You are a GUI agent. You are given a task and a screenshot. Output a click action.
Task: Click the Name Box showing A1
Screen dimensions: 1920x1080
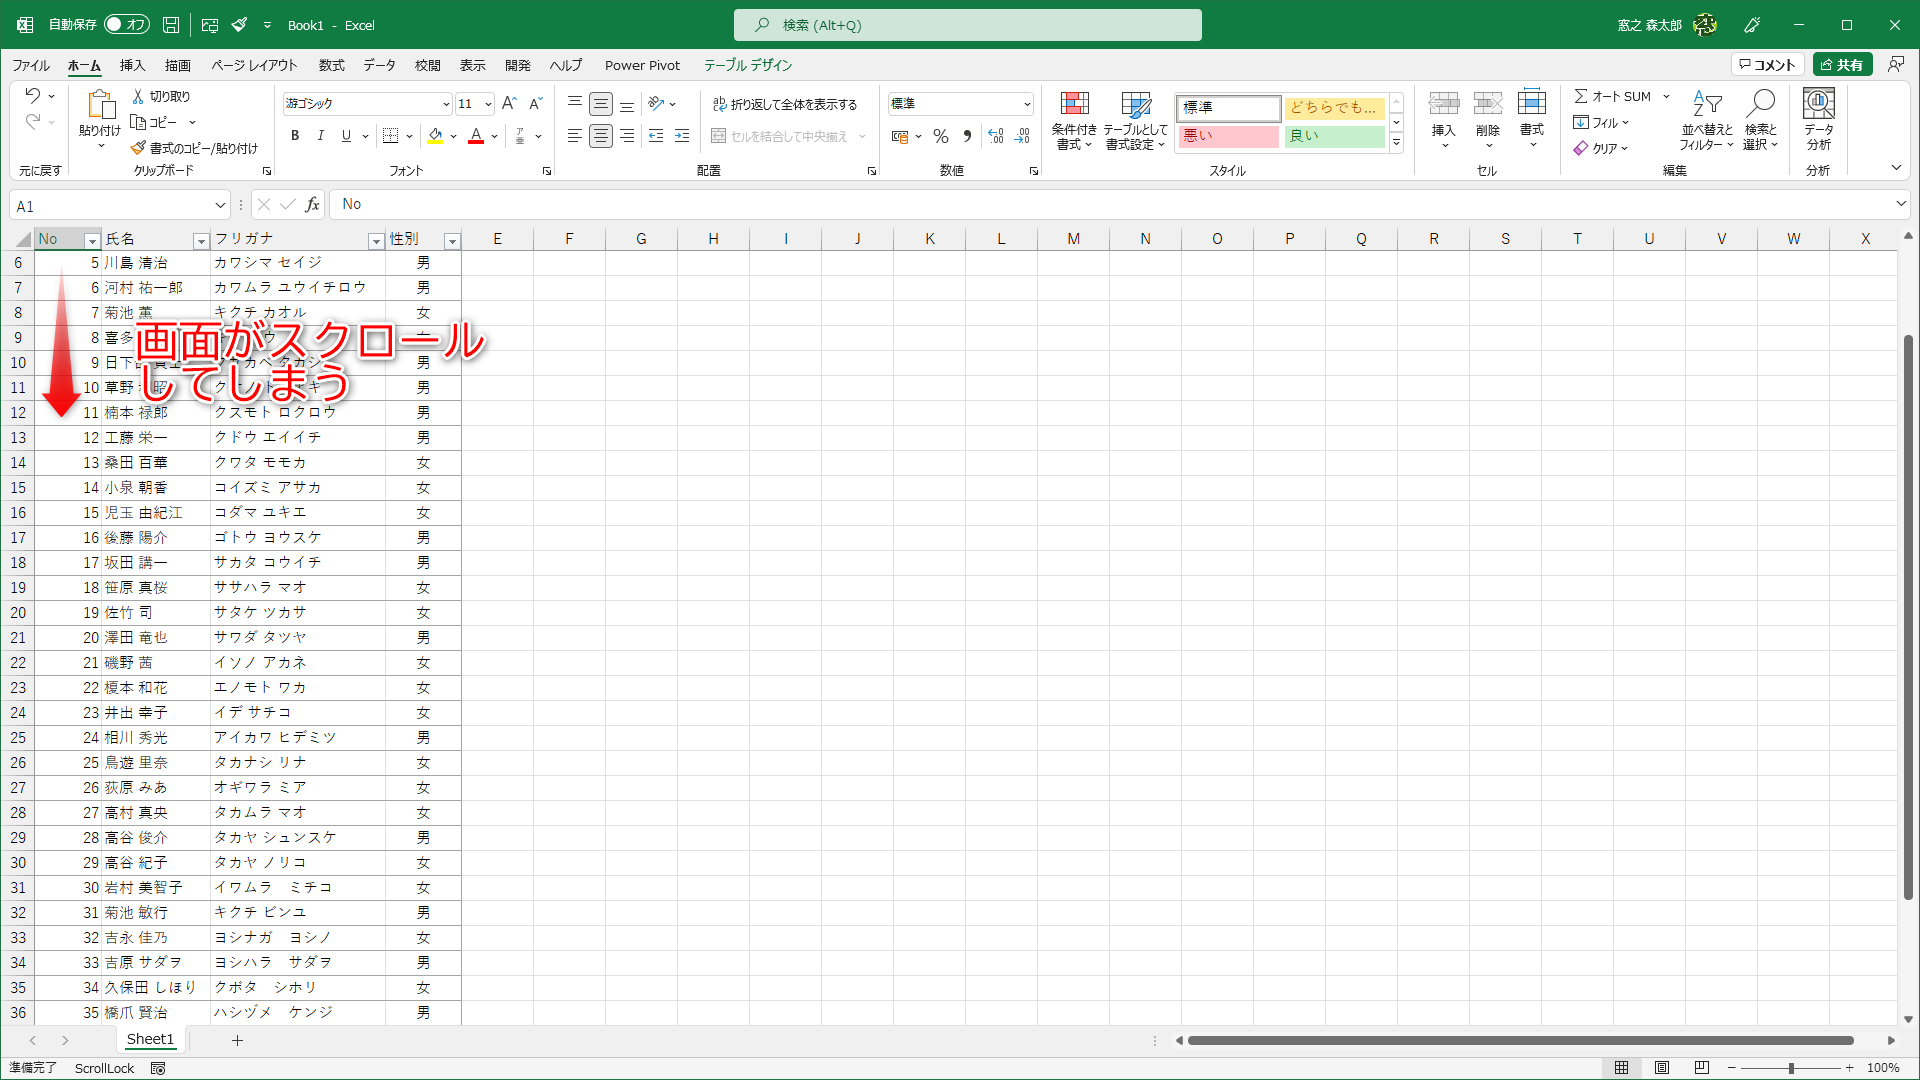coord(110,206)
